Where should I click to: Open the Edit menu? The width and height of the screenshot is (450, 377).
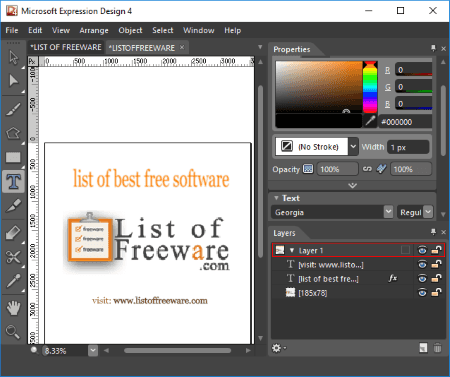[35, 30]
